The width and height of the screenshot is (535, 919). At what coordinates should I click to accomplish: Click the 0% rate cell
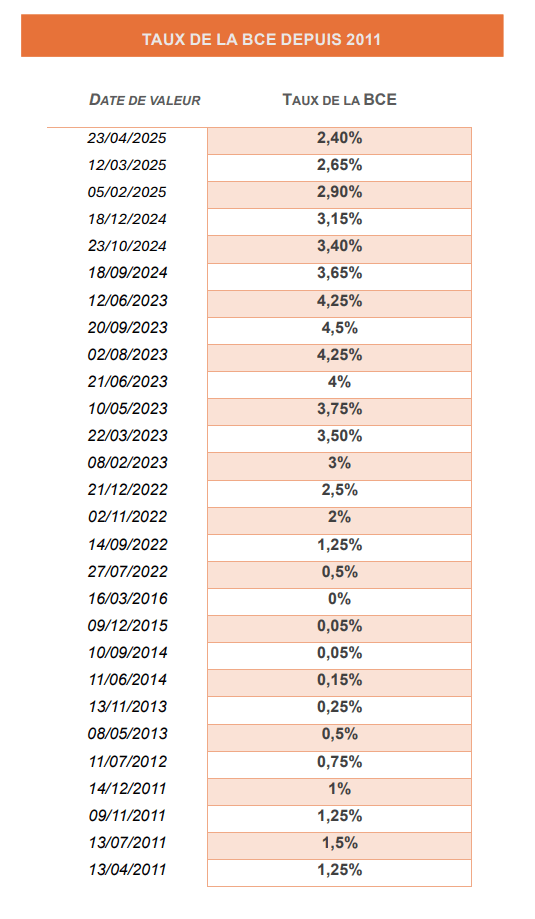click(x=339, y=601)
